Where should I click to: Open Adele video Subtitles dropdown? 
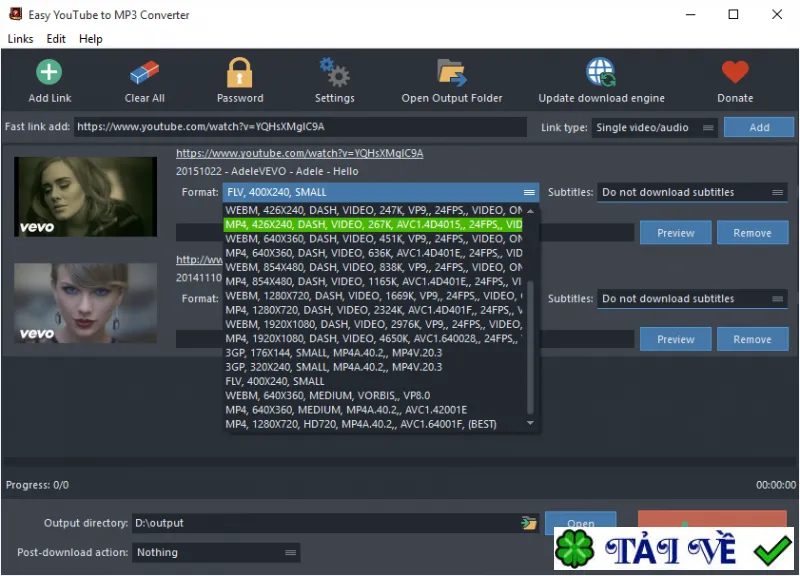pyautogui.click(x=692, y=192)
